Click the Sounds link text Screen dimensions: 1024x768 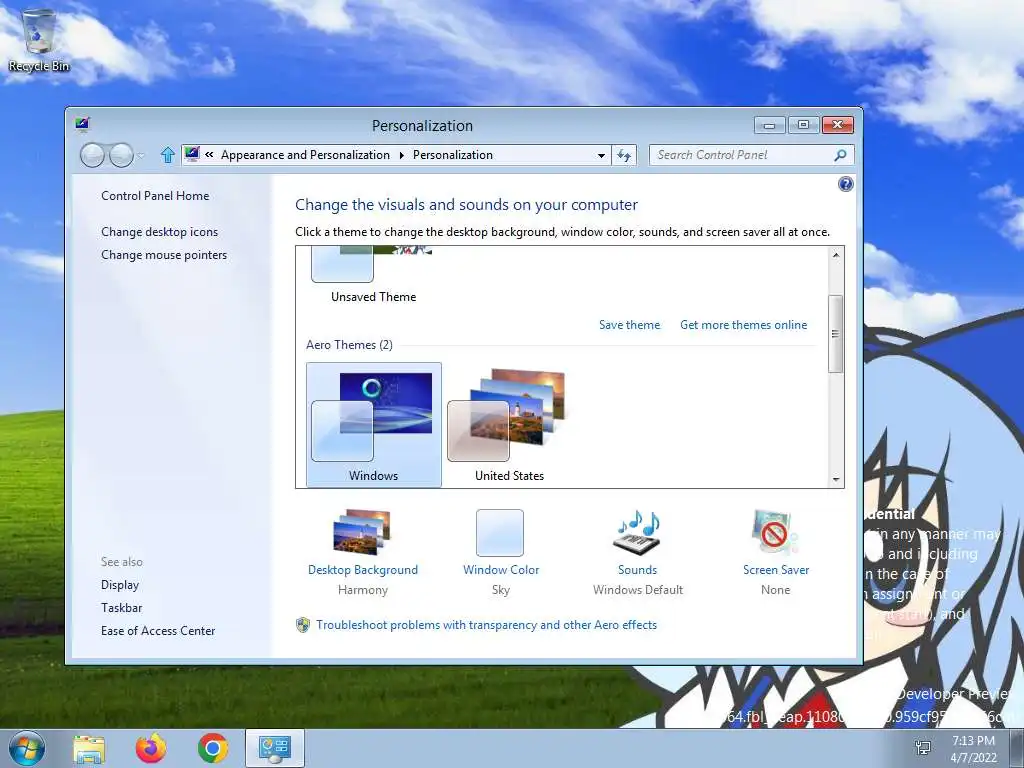point(637,570)
